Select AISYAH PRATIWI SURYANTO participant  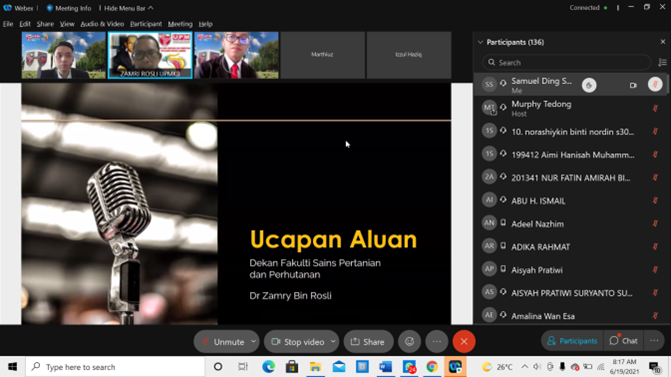click(570, 293)
